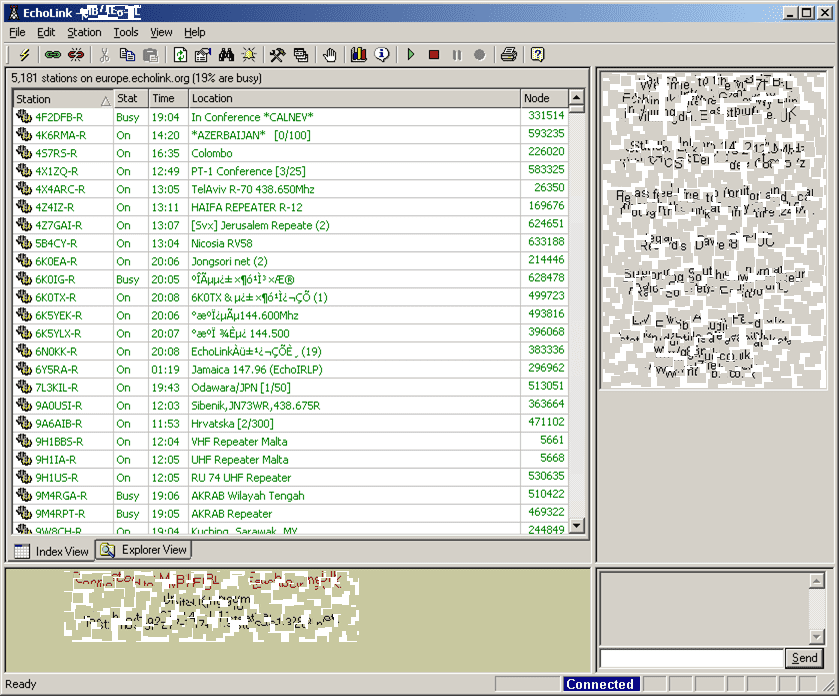Click the grey Pause button
This screenshot has height=696, width=839.
456,55
